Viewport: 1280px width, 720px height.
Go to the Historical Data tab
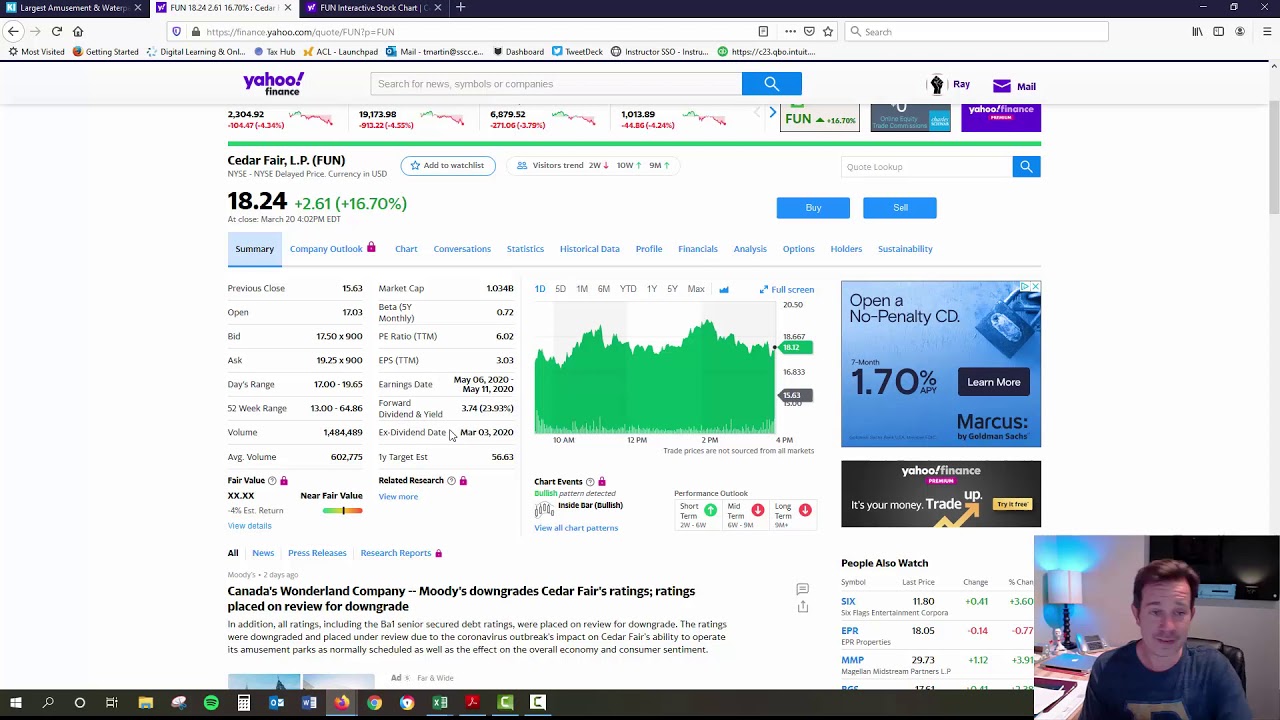(589, 249)
